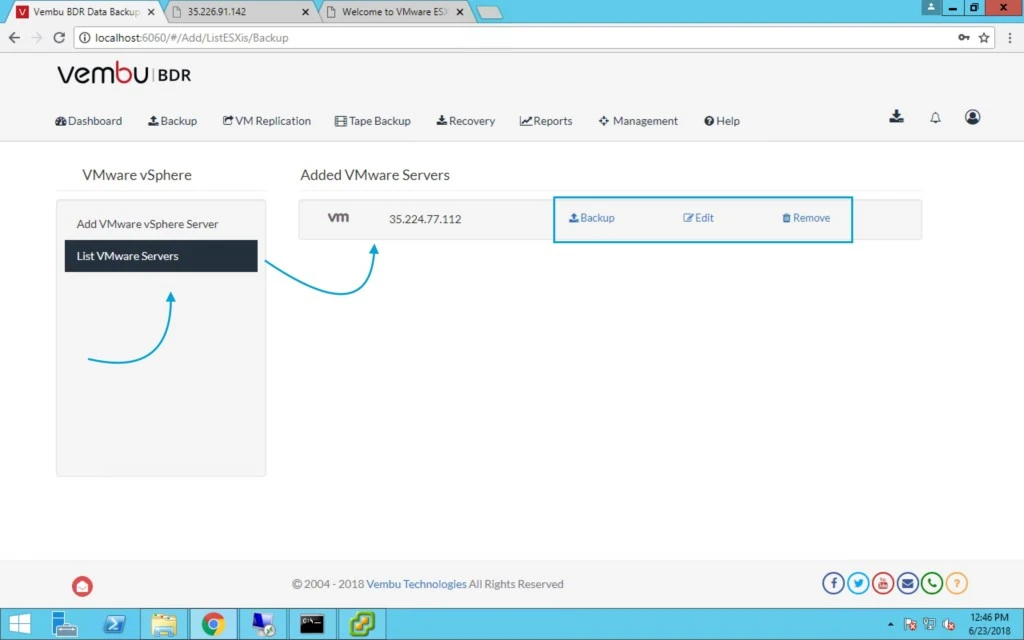Click the Twitter icon in footer

[x=857, y=583]
